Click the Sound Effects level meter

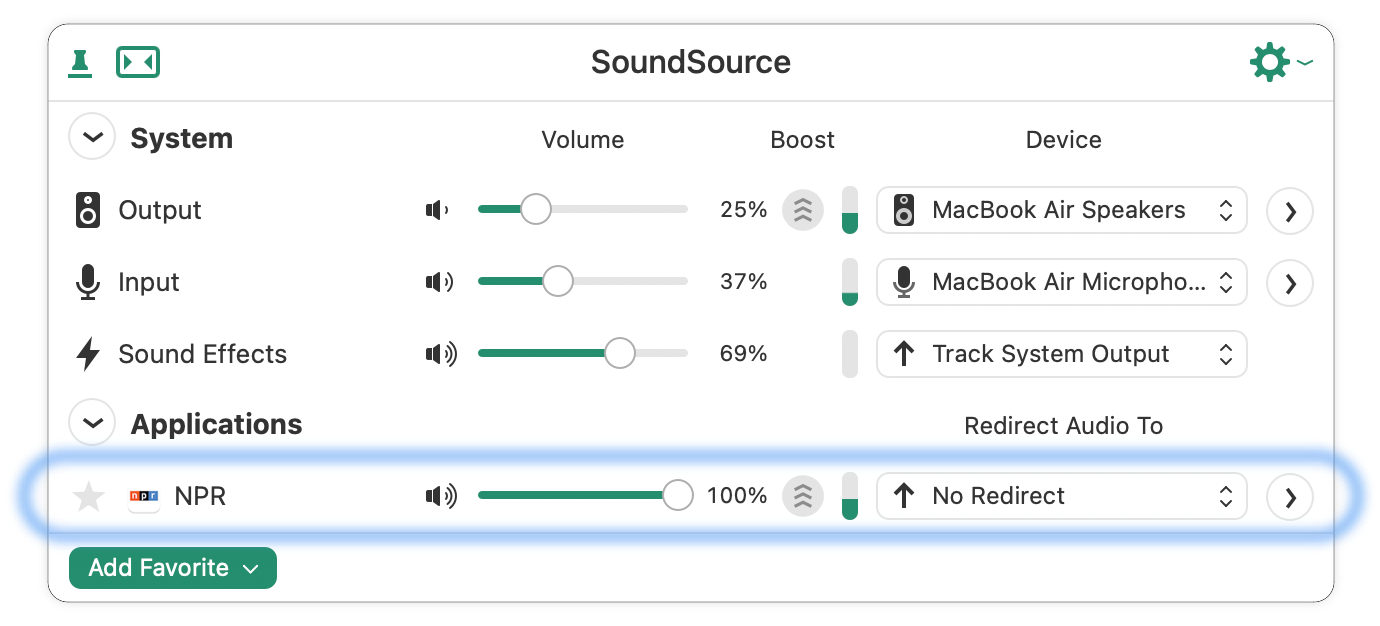coord(850,354)
